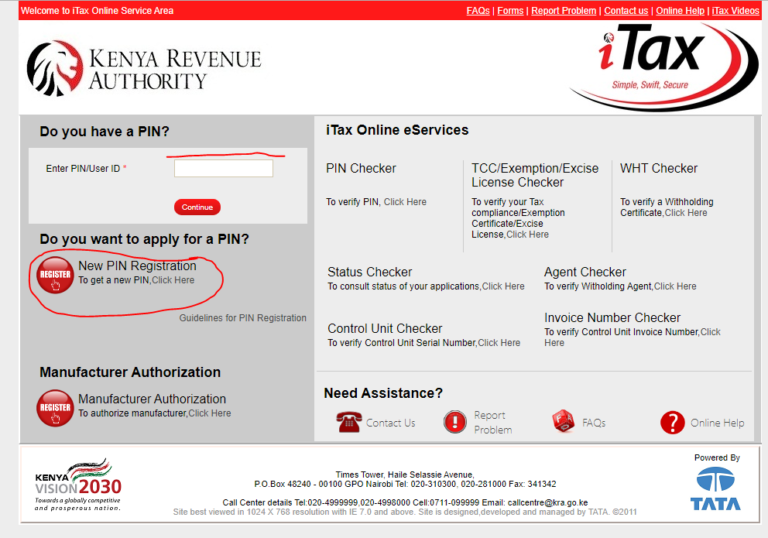Click 'Welcome to iTax Online Service Area' text
The height and width of the screenshot is (538, 768).
coord(97,11)
